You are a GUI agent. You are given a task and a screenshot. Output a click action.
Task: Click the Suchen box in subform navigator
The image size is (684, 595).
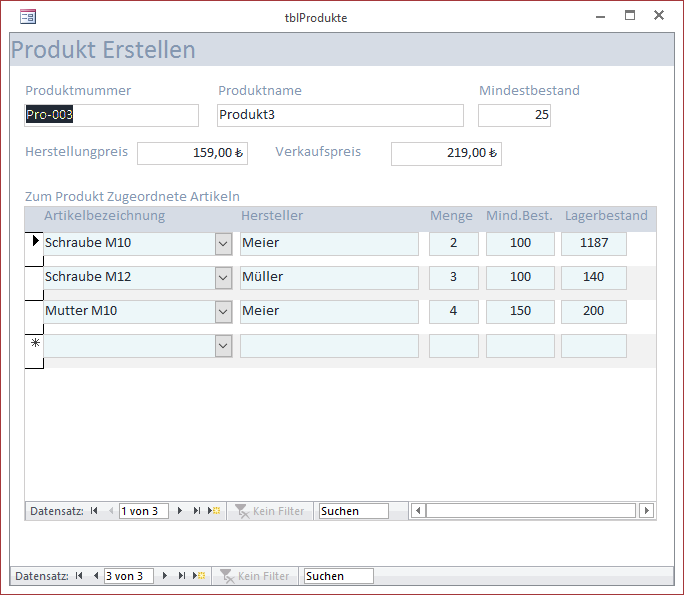tap(354, 511)
